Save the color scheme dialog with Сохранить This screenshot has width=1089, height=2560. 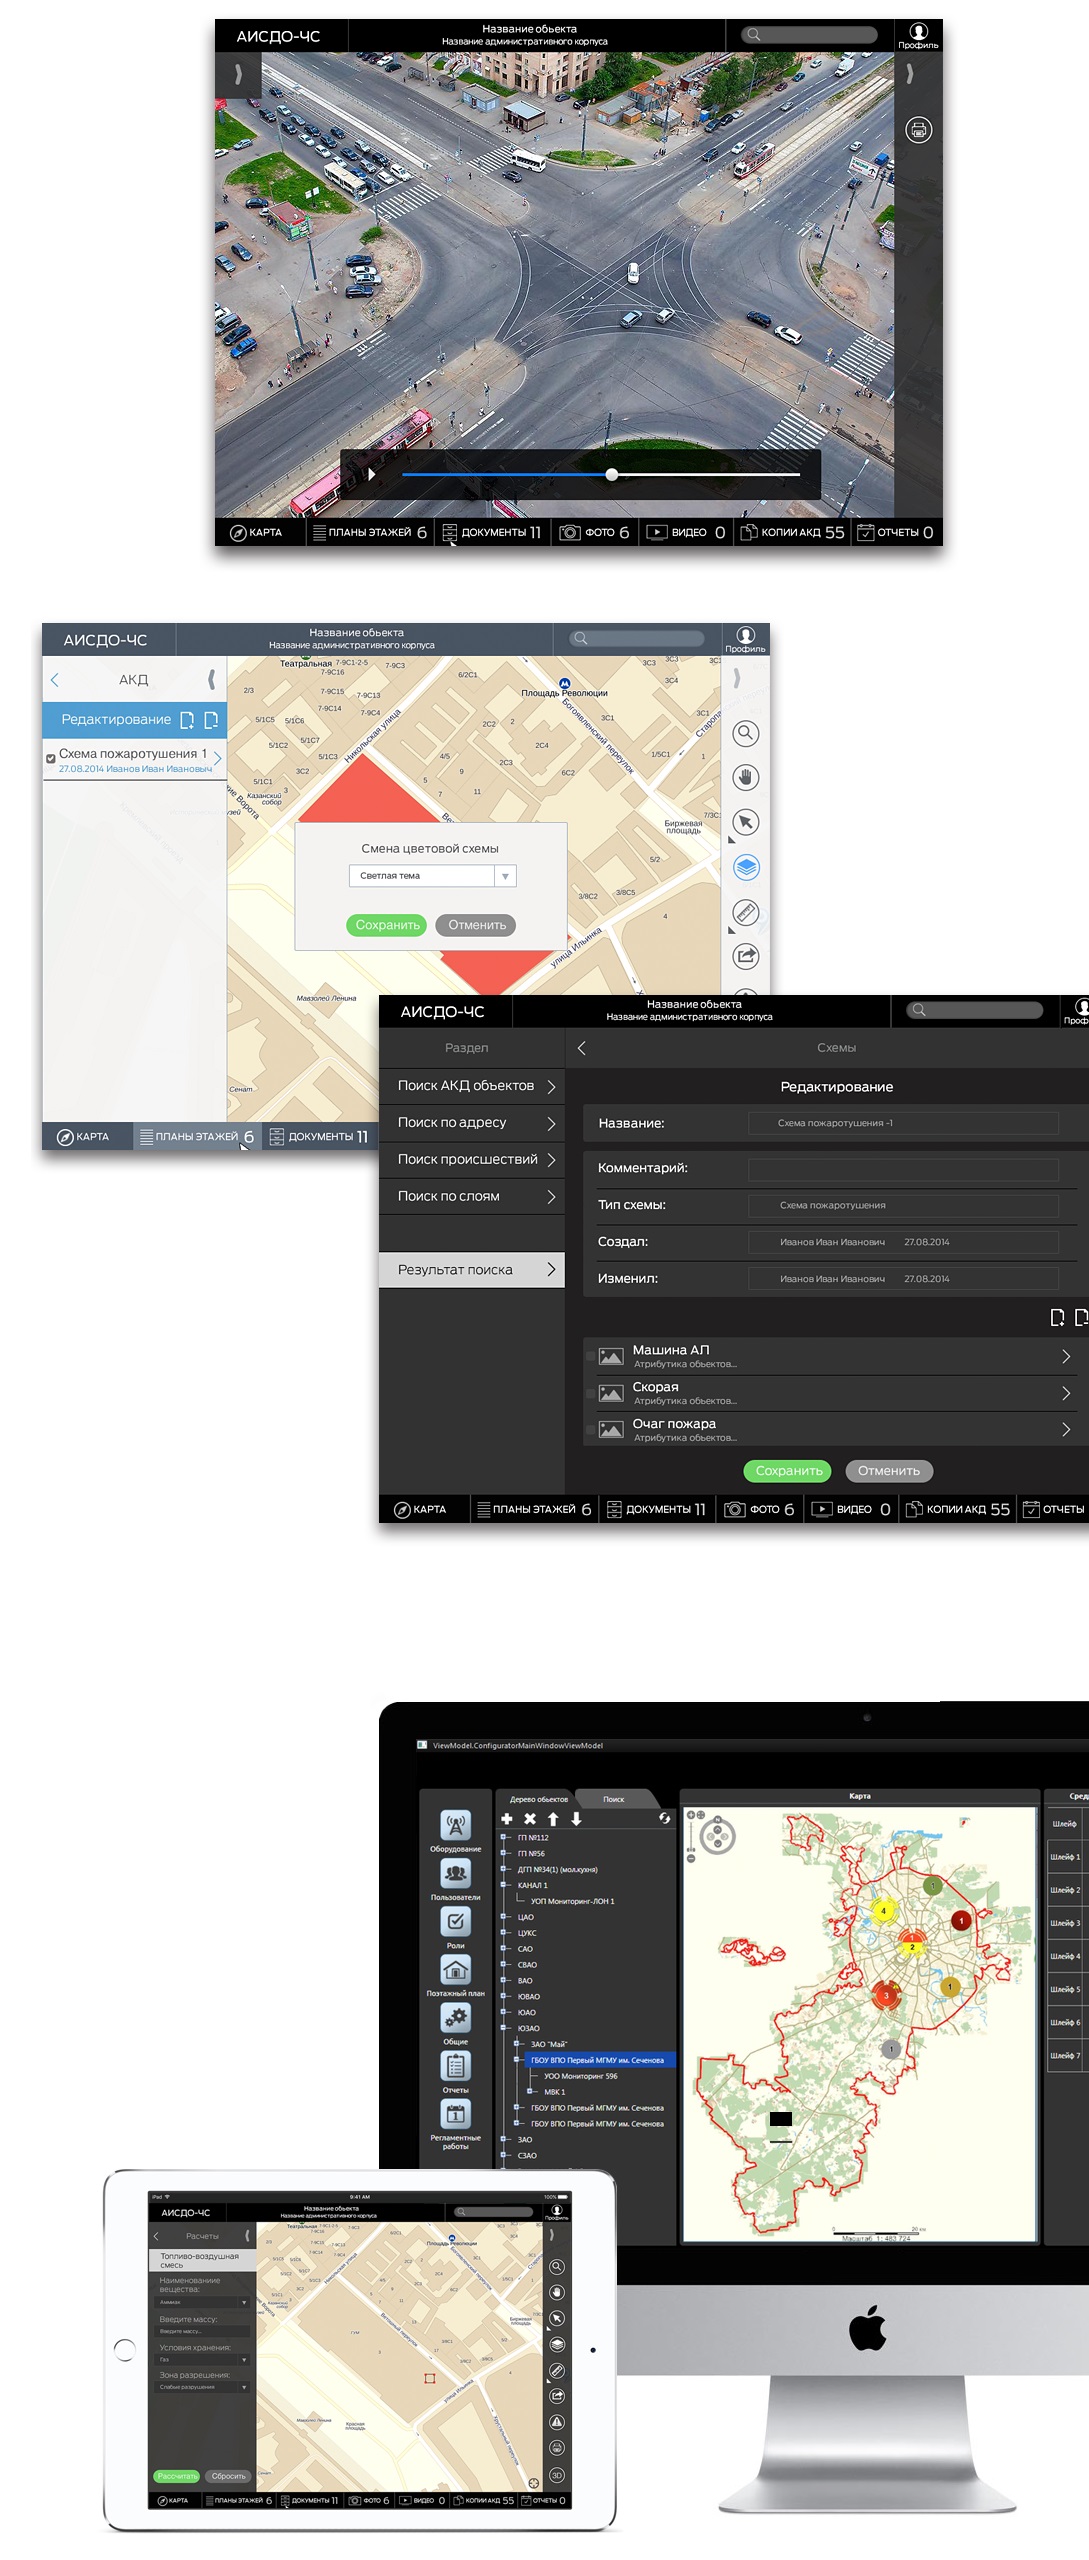[387, 925]
